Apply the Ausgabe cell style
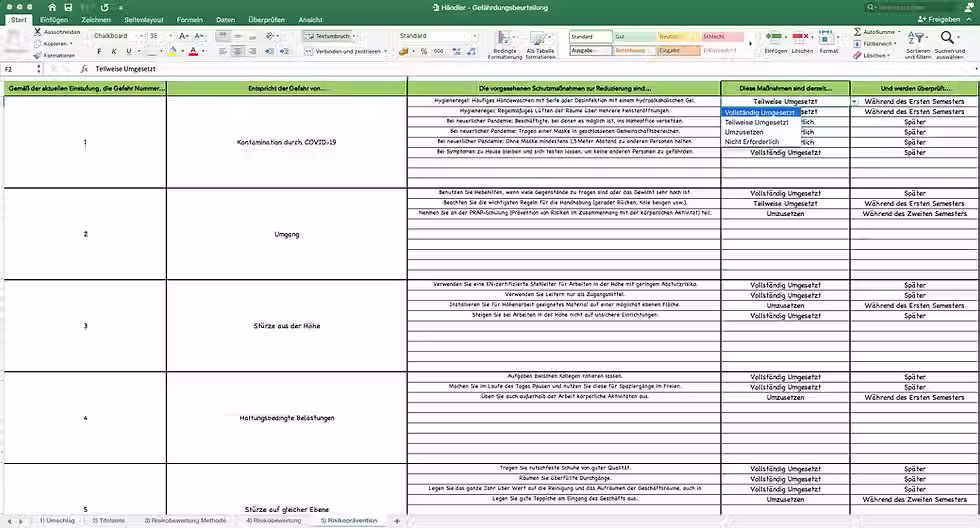The width and height of the screenshot is (980, 528). (x=591, y=51)
